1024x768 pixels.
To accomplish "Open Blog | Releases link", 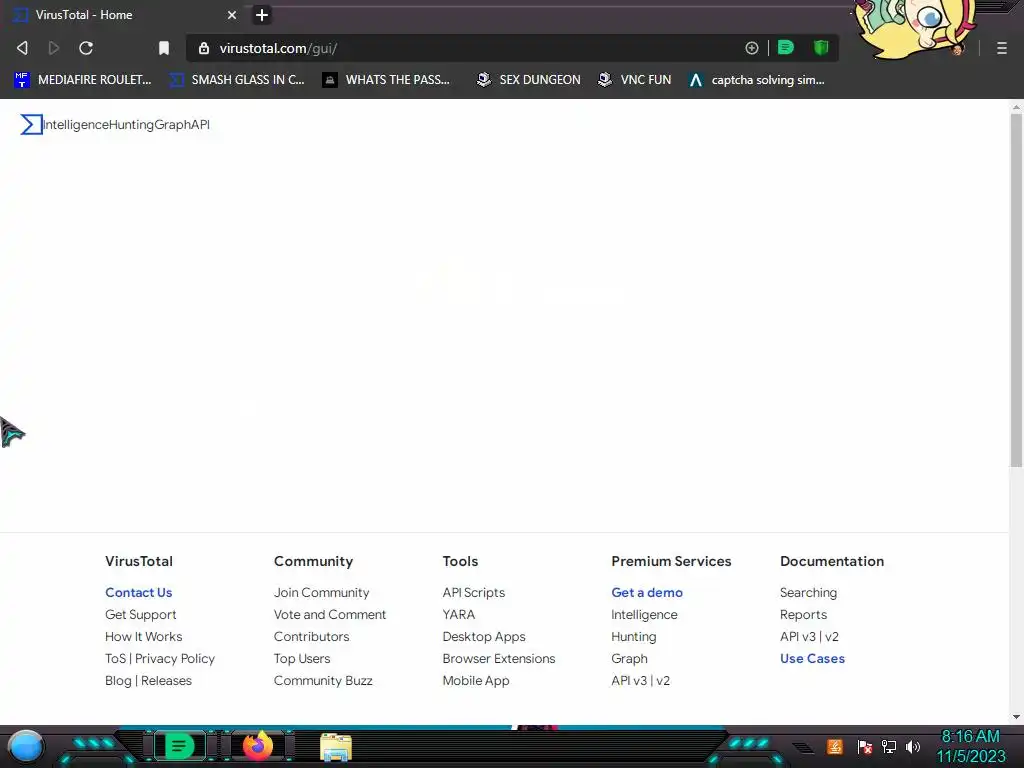I will tap(148, 680).
